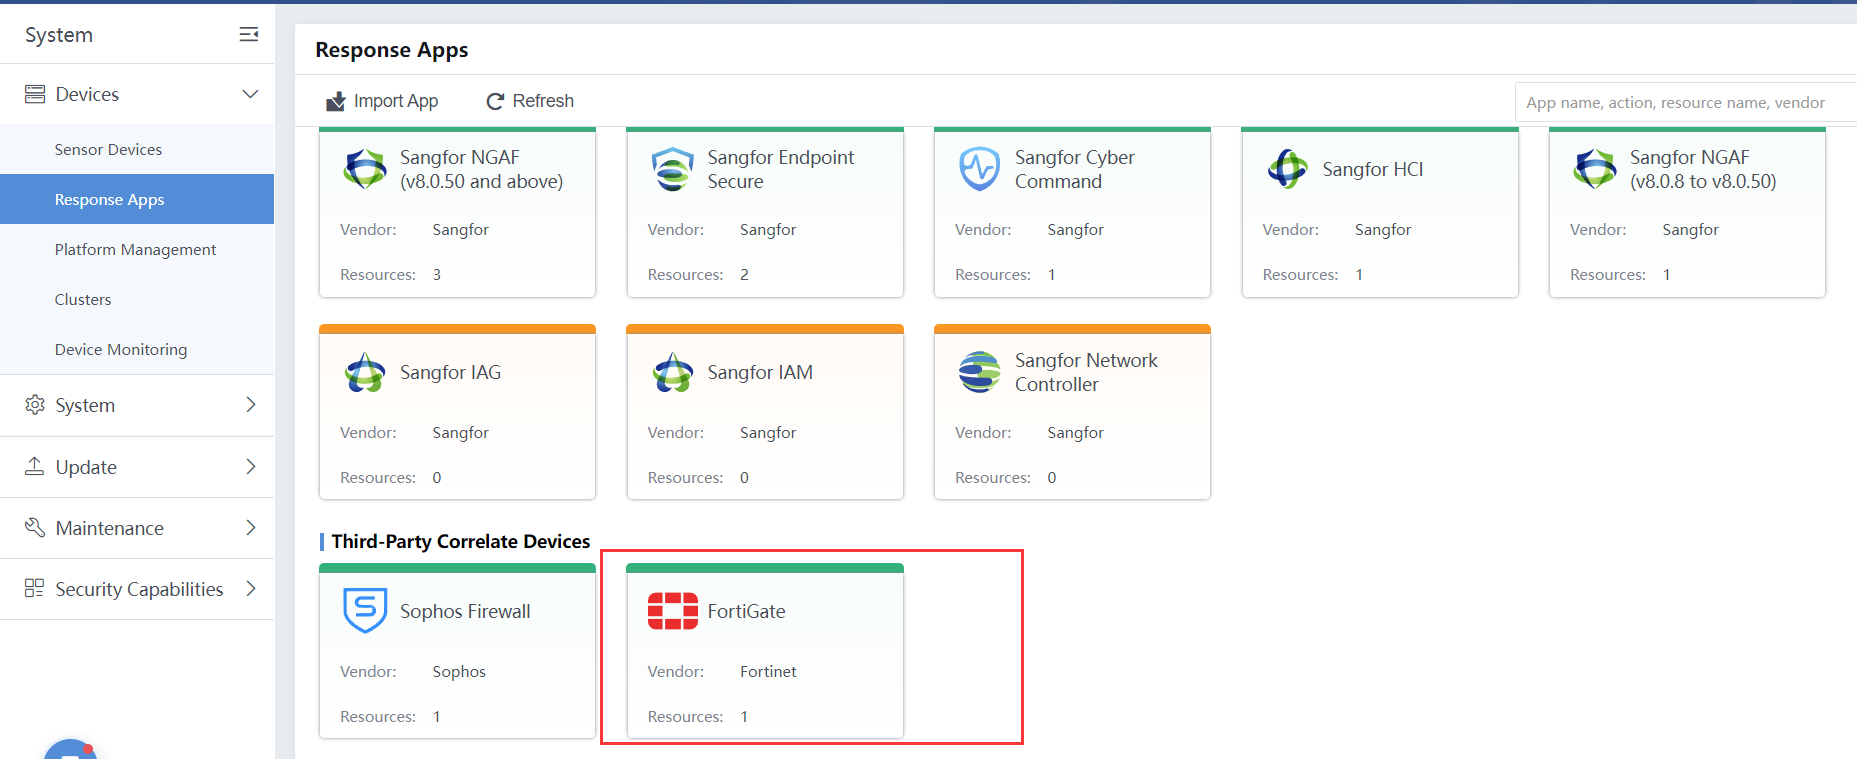This screenshot has width=1857, height=759.
Task: Open the Sangfor IAM app title
Action: click(x=760, y=372)
